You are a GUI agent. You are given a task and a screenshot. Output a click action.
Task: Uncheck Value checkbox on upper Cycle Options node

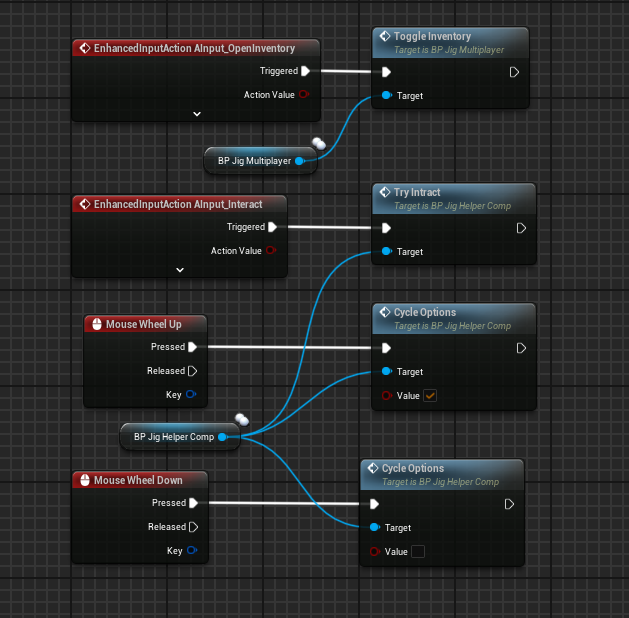tap(430, 396)
